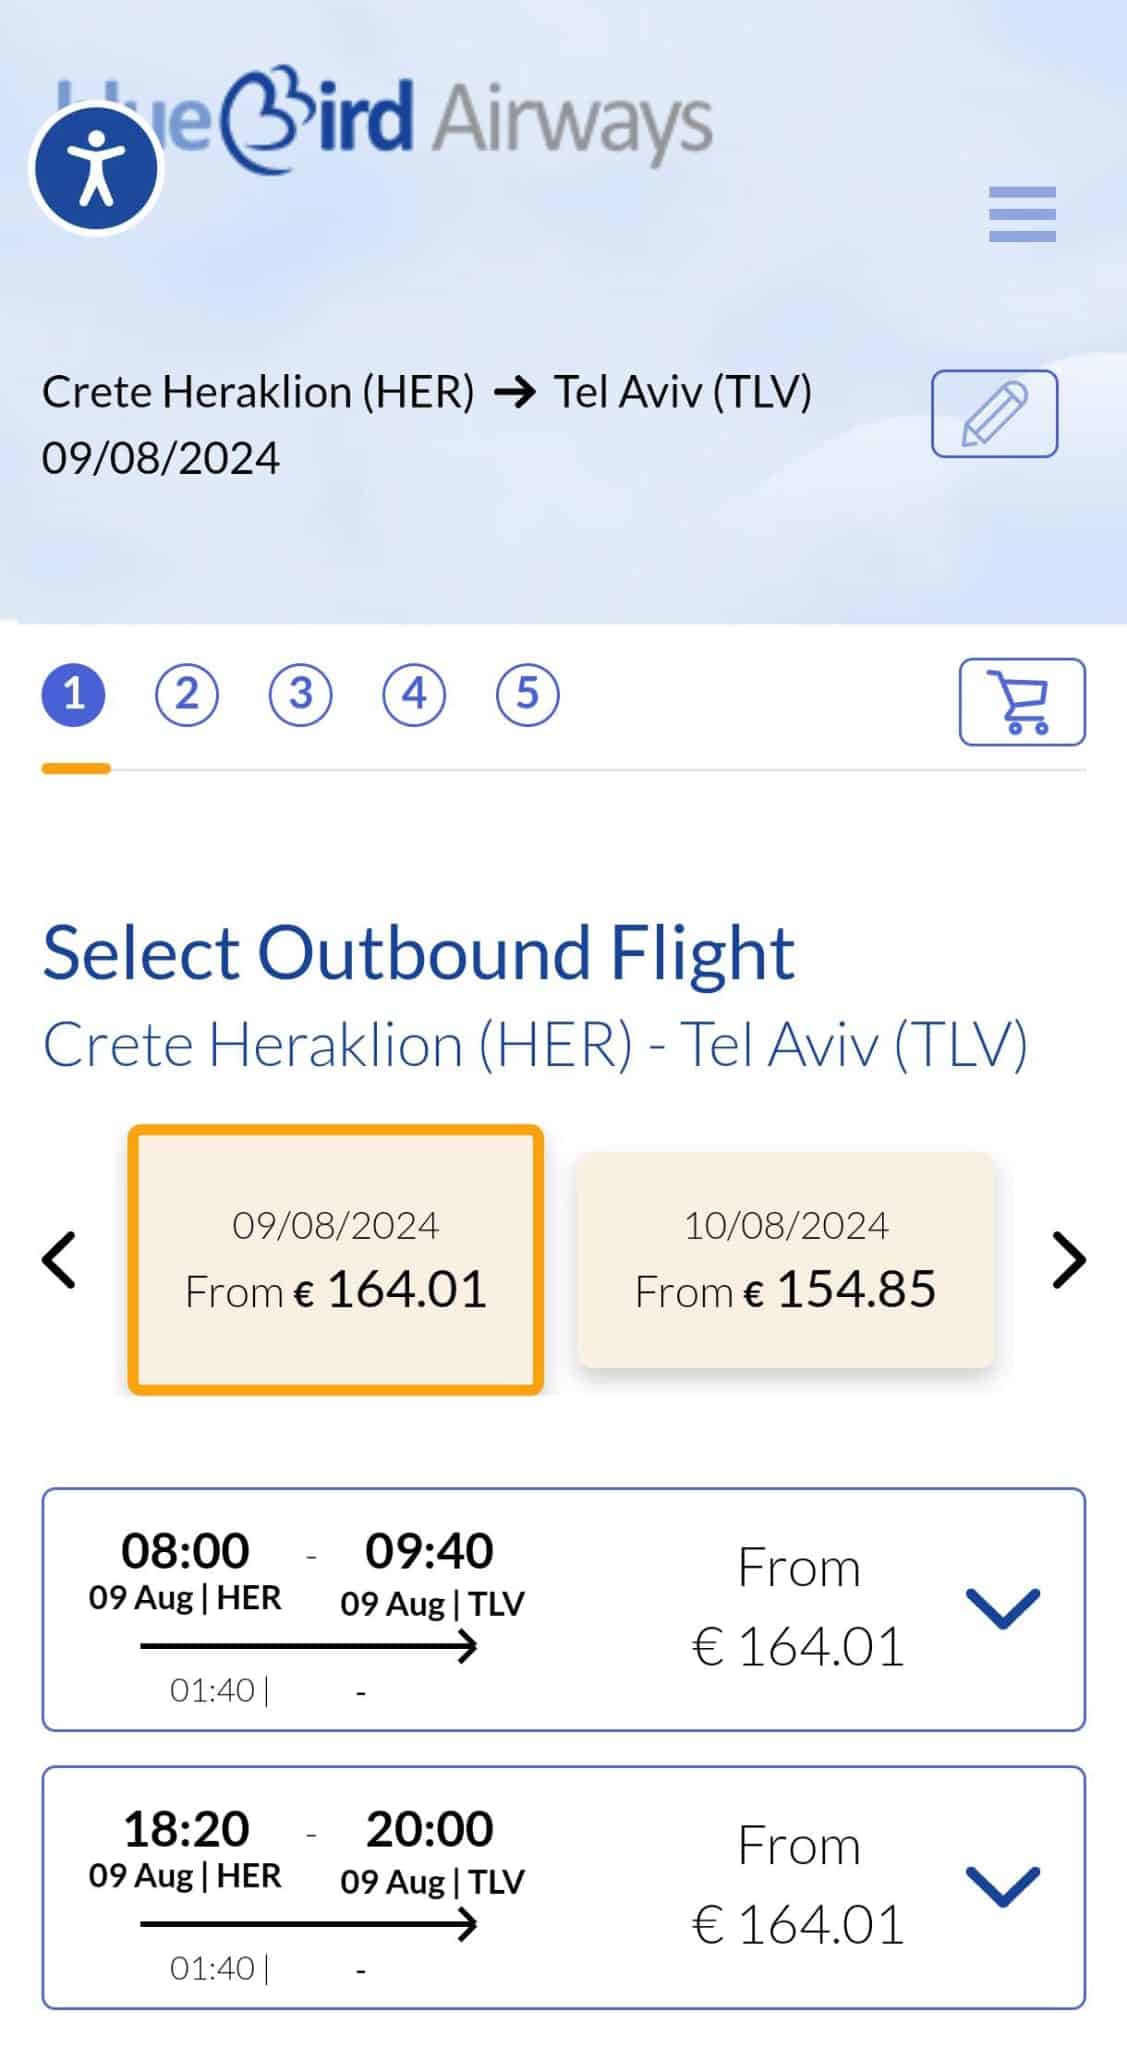The height and width of the screenshot is (2048, 1127).
Task: Go to previous dates arrow
Action: 60,1260
